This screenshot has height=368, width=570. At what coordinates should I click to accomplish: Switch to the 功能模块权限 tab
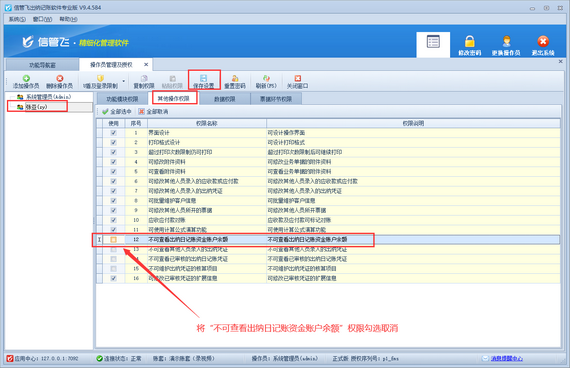pos(122,99)
